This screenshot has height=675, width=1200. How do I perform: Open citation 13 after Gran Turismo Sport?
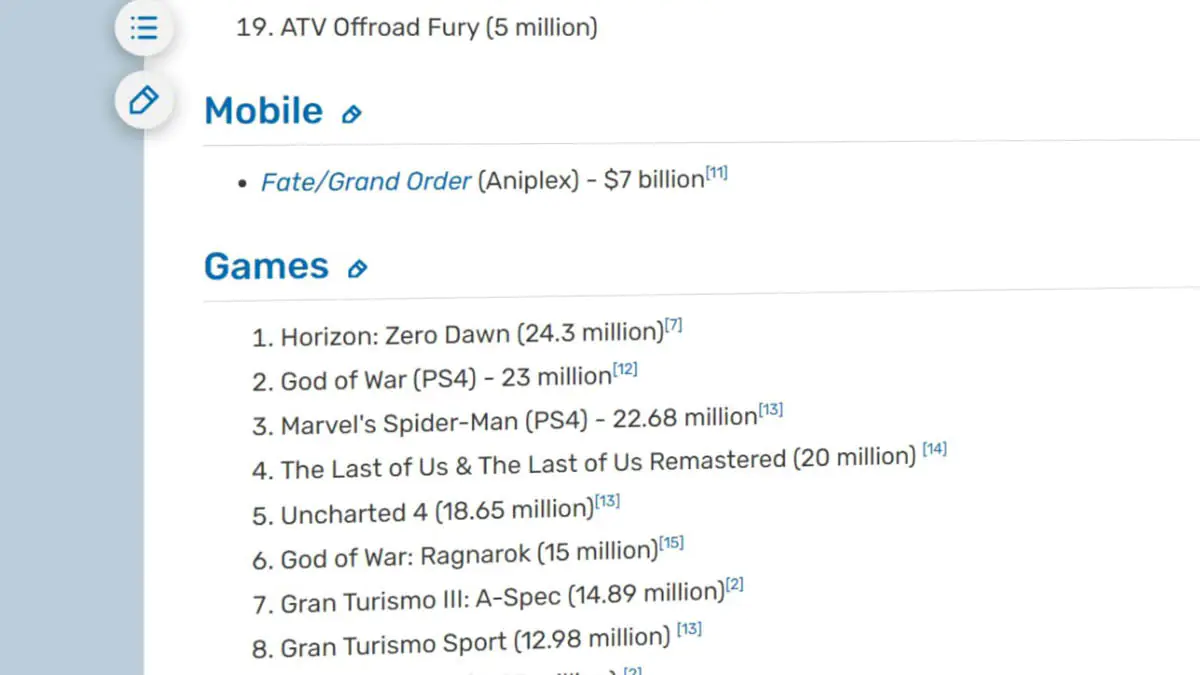click(690, 629)
